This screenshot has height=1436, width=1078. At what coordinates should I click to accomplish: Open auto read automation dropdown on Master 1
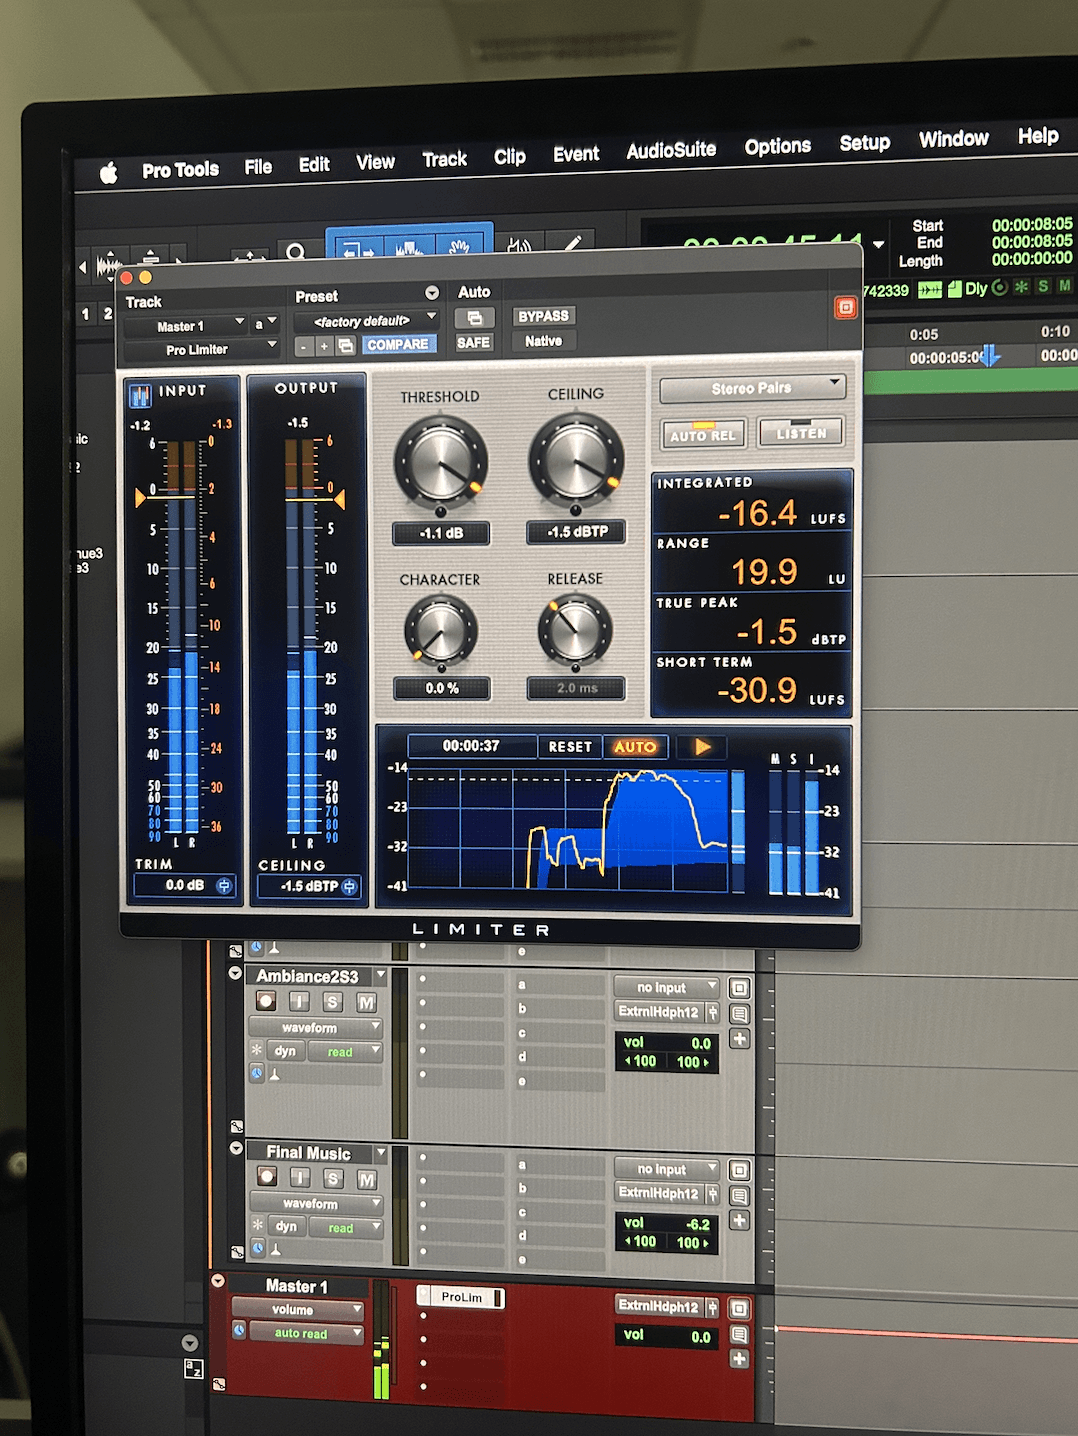click(x=307, y=1333)
